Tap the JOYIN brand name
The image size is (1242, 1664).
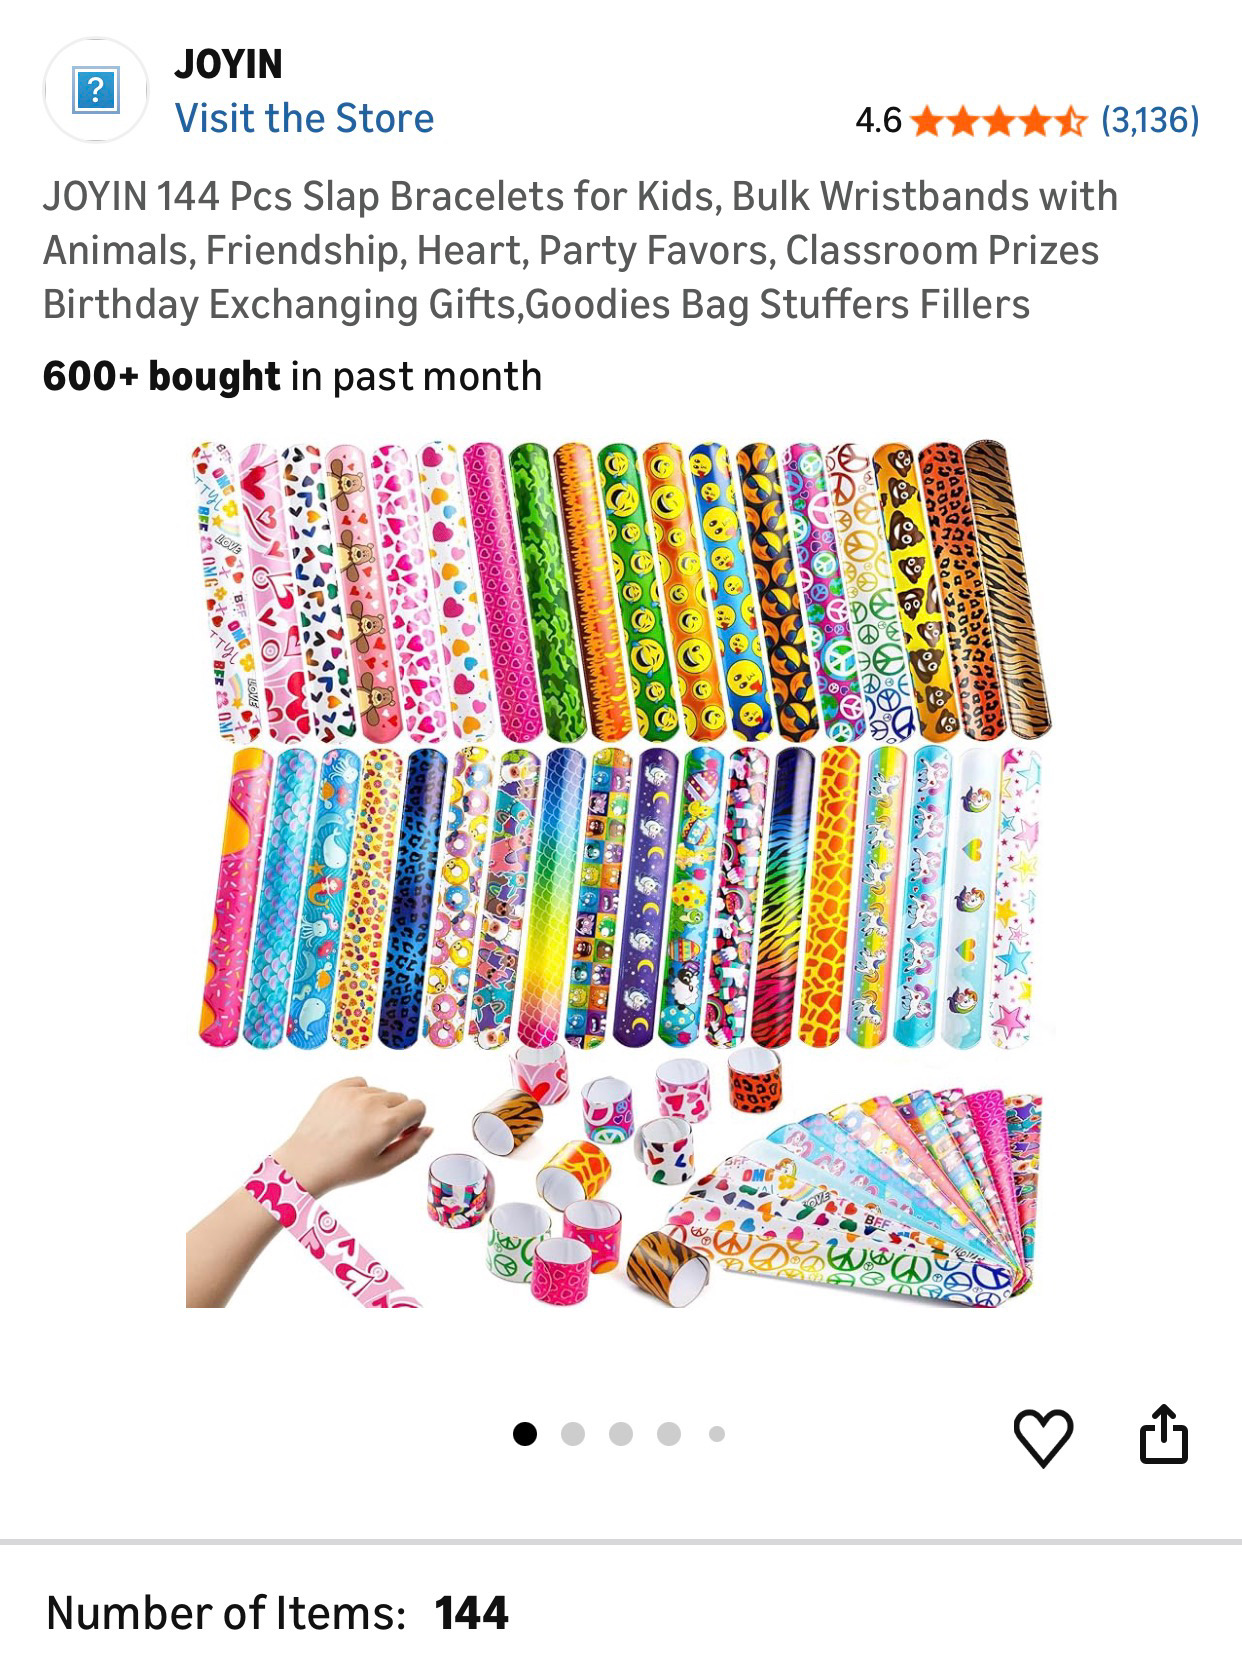click(228, 64)
